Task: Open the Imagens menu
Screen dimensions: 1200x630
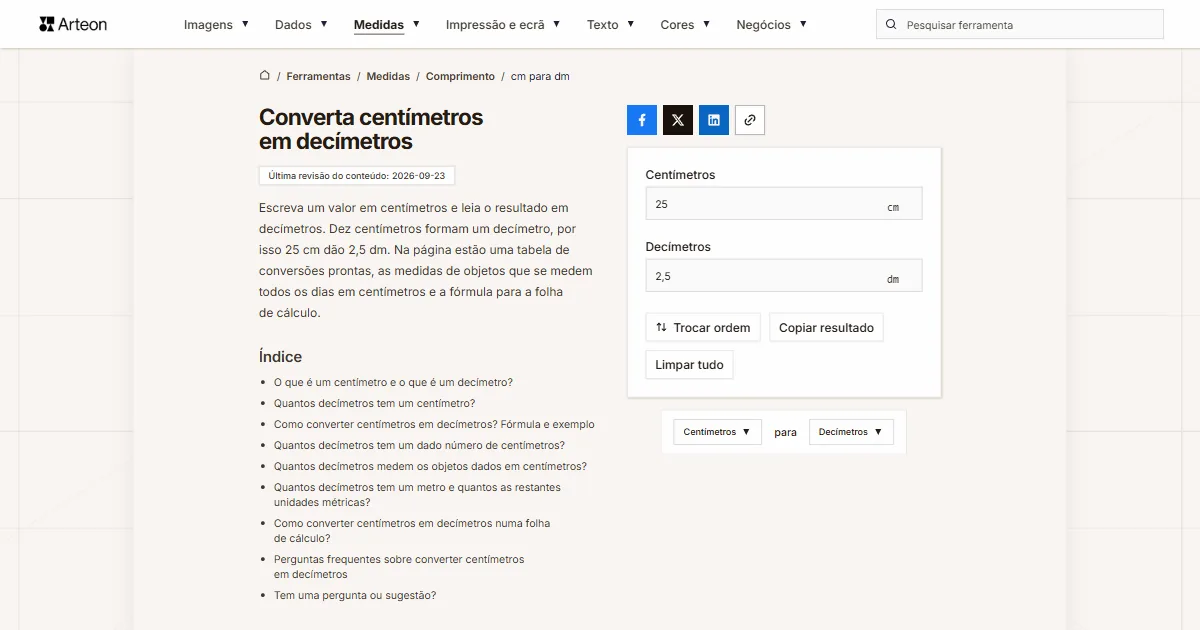Action: pos(217,24)
